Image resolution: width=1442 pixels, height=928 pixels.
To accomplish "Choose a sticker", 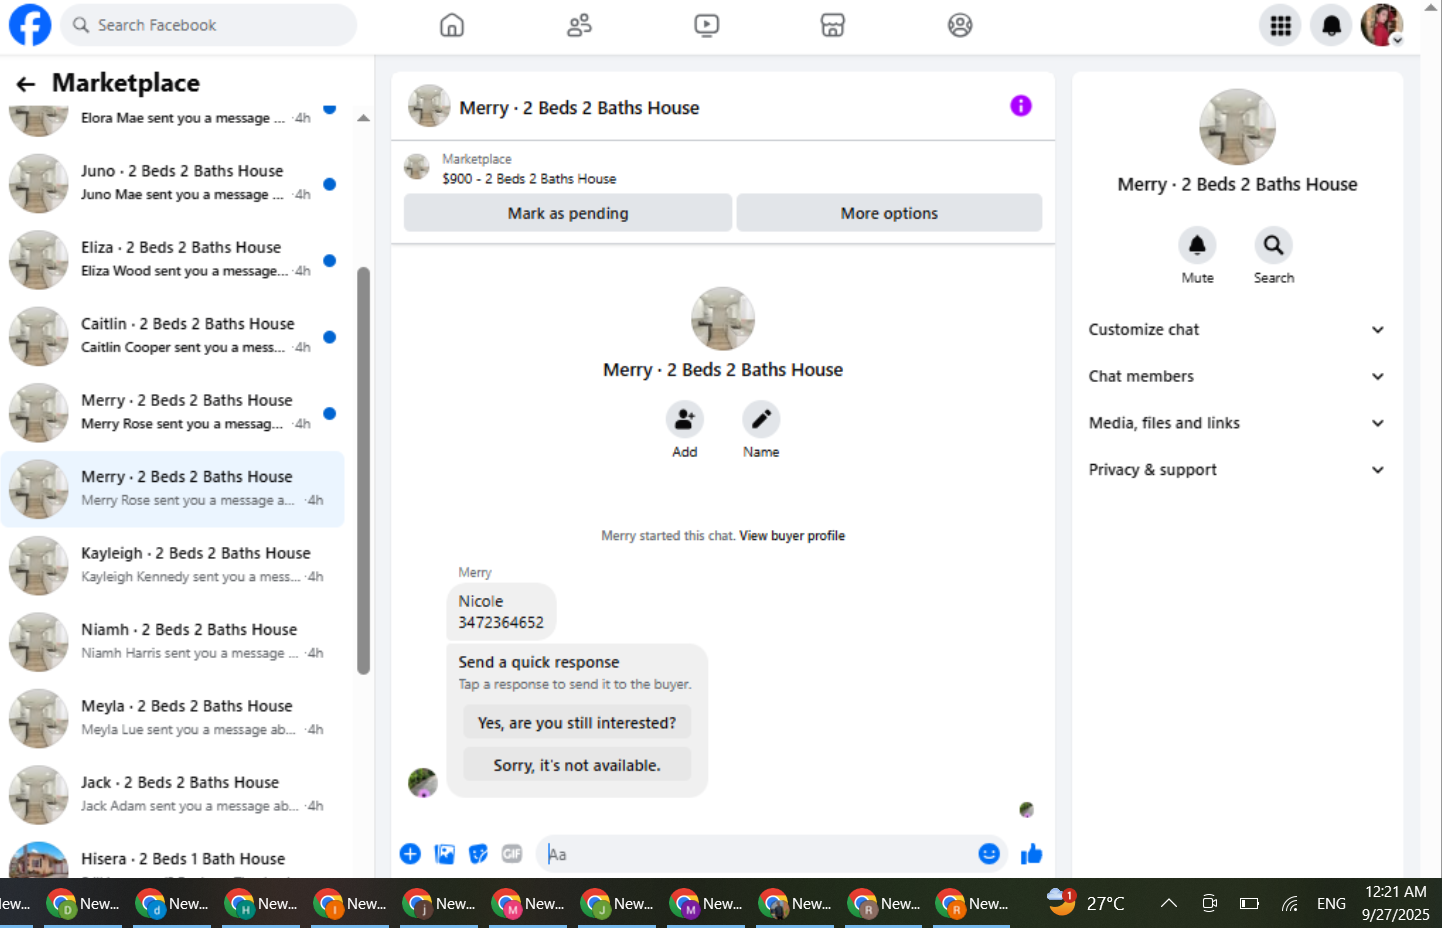I will 479,854.
